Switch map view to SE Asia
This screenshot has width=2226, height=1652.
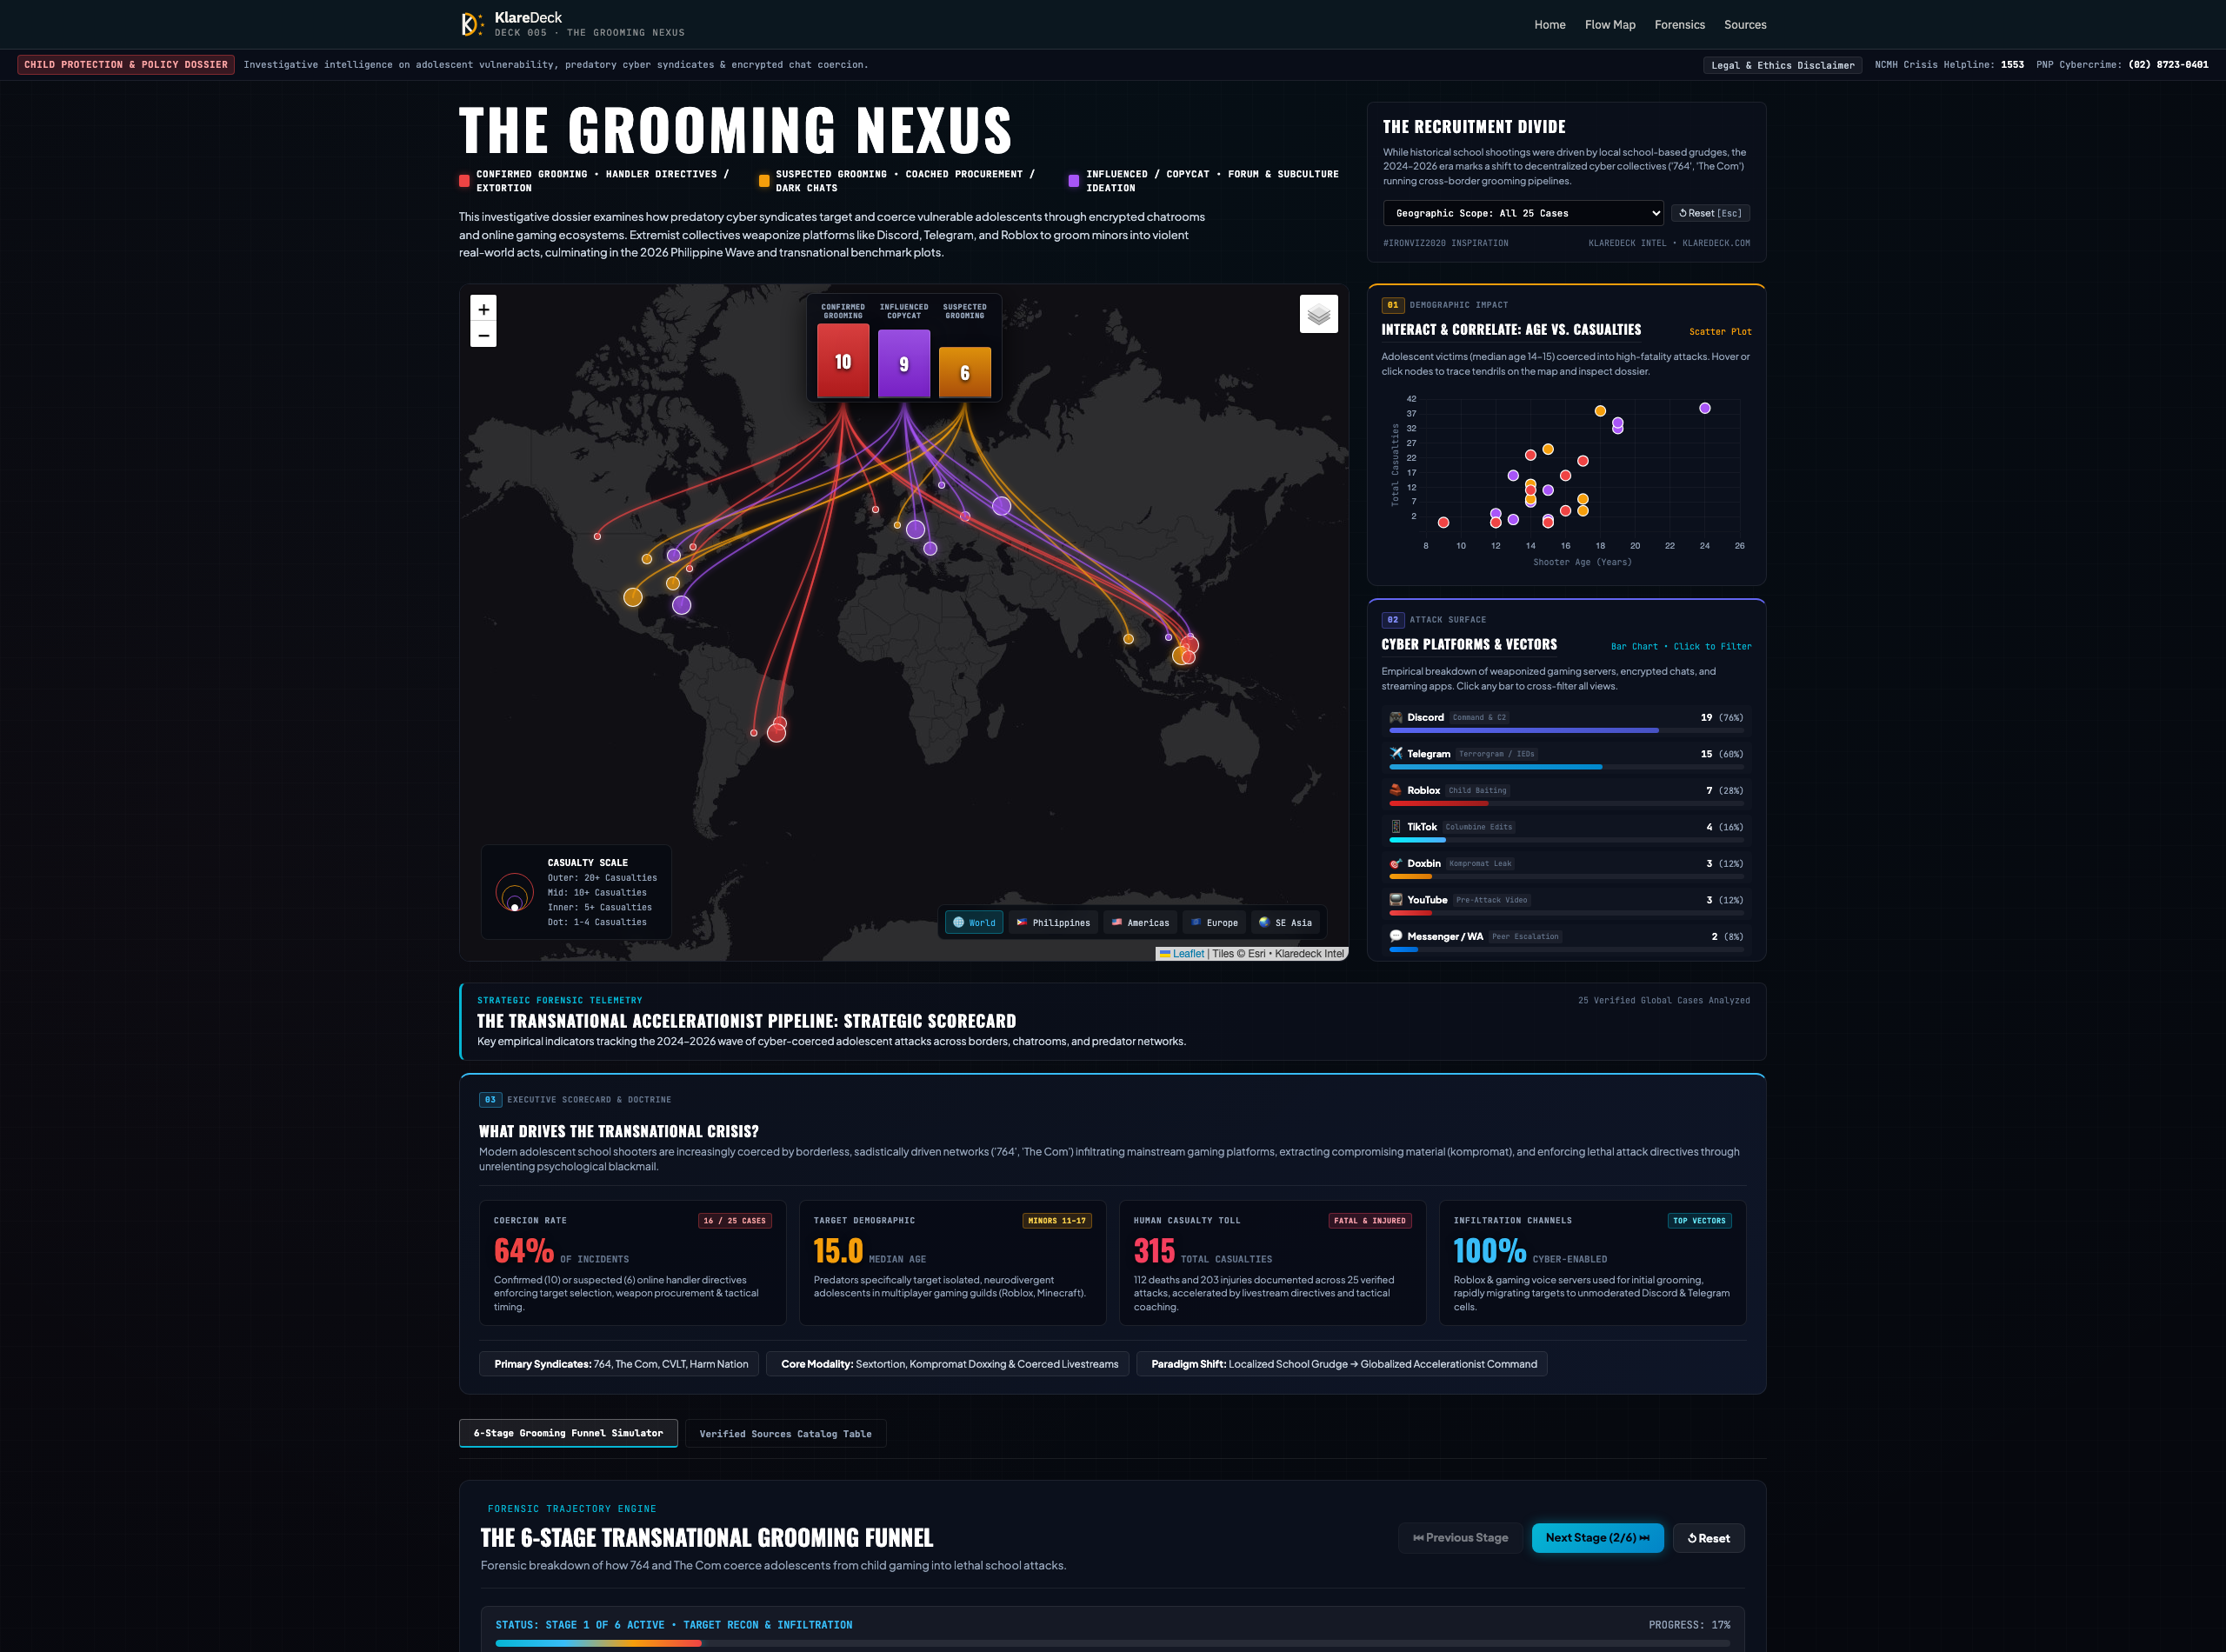[x=1285, y=922]
